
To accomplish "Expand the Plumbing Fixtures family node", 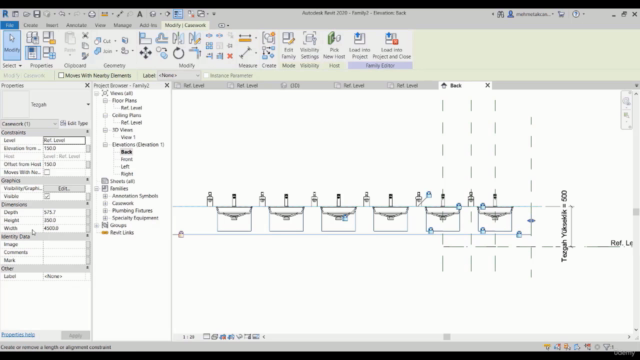I will point(105,211).
